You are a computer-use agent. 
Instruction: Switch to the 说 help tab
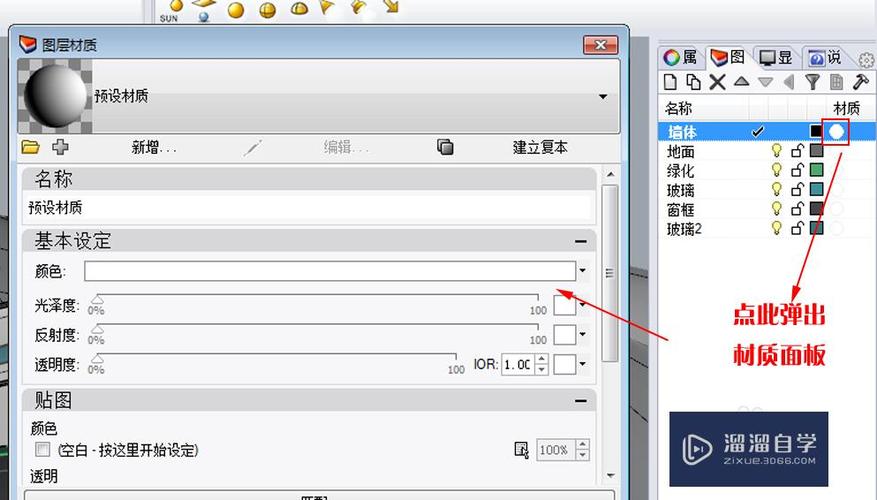point(825,57)
